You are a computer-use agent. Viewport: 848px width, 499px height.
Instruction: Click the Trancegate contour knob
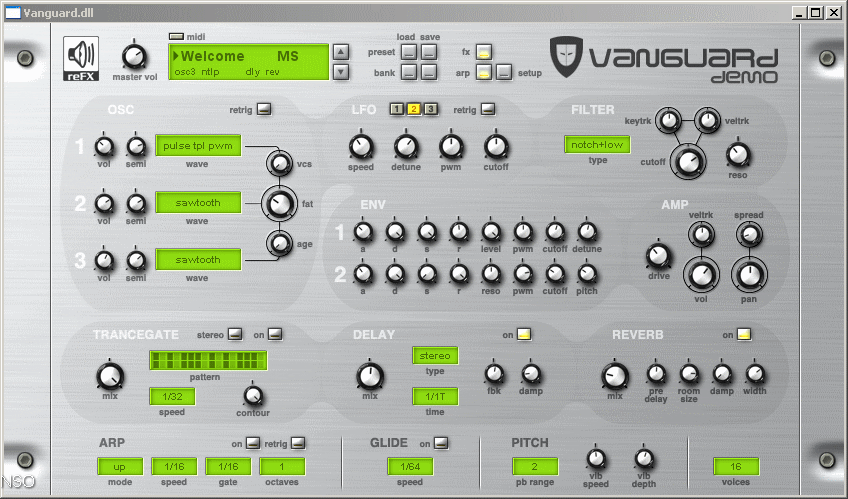click(253, 396)
